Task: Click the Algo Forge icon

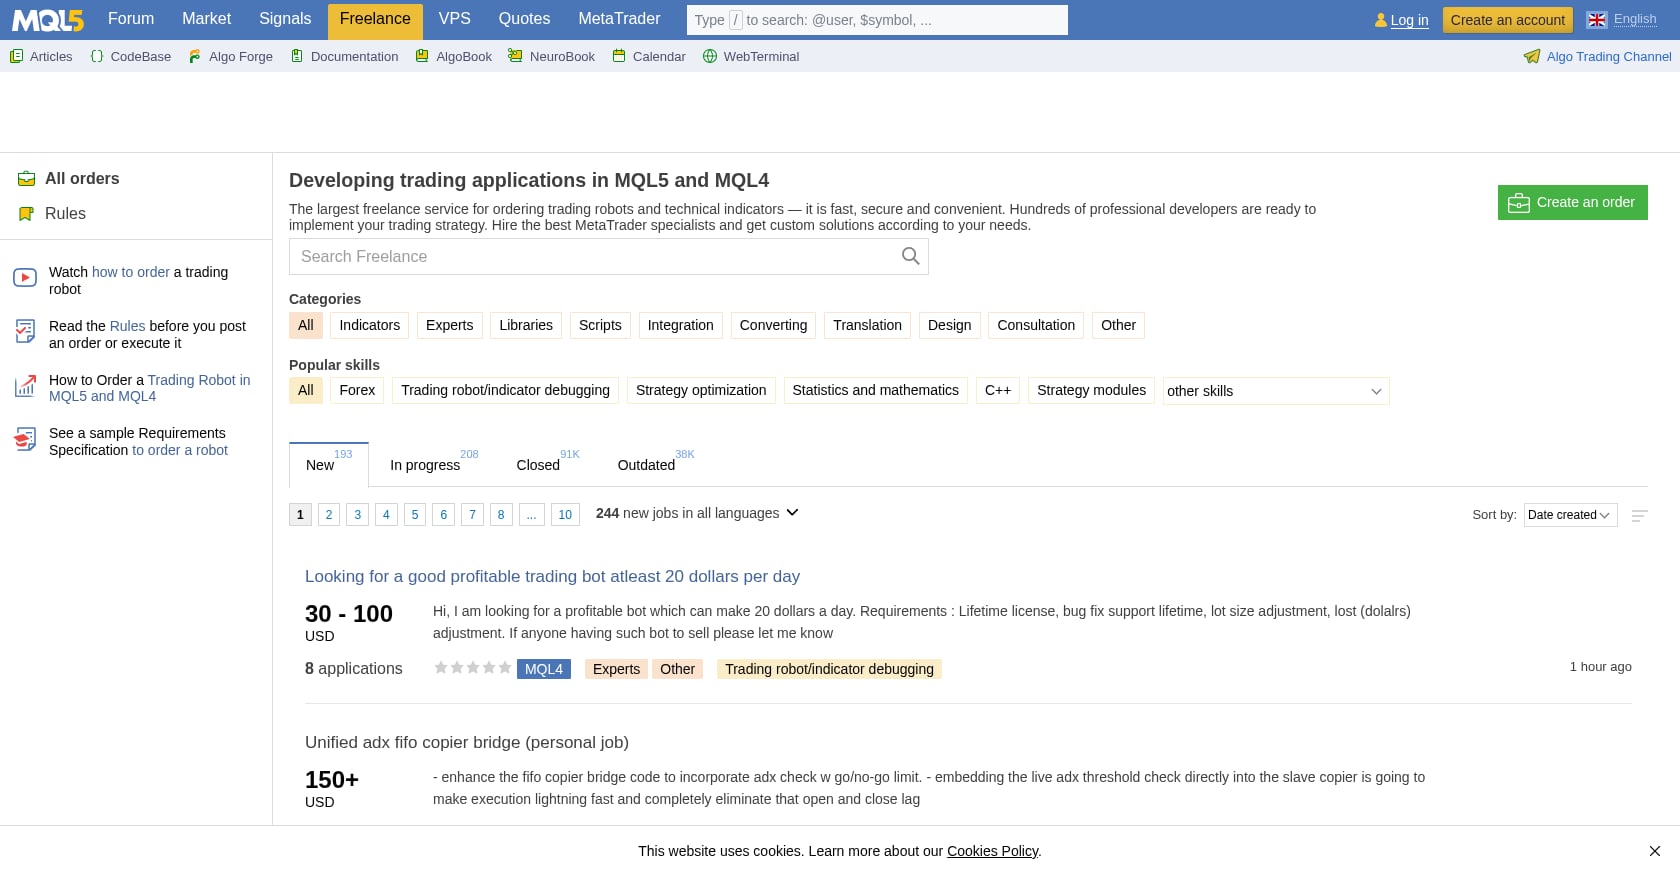Action: 195,56
